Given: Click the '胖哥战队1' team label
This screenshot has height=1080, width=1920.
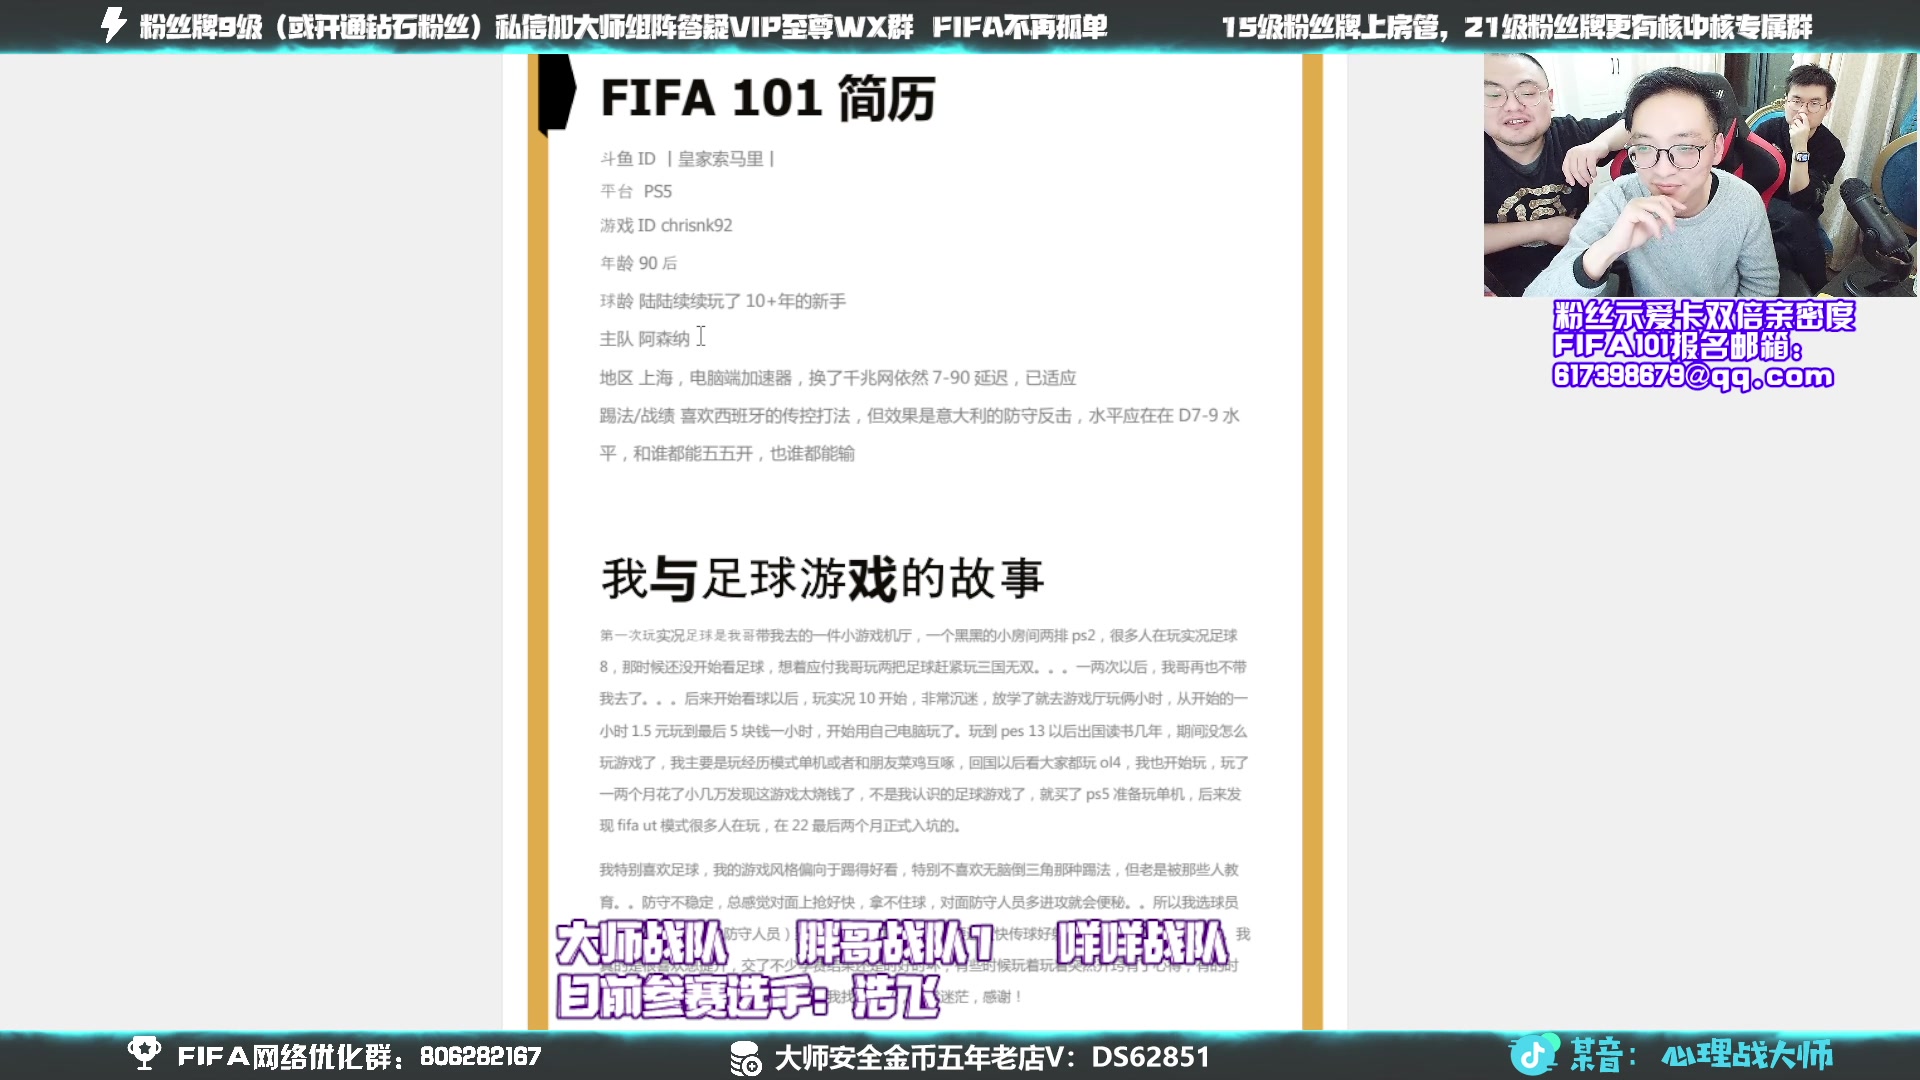Looking at the screenshot, I should (x=893, y=943).
